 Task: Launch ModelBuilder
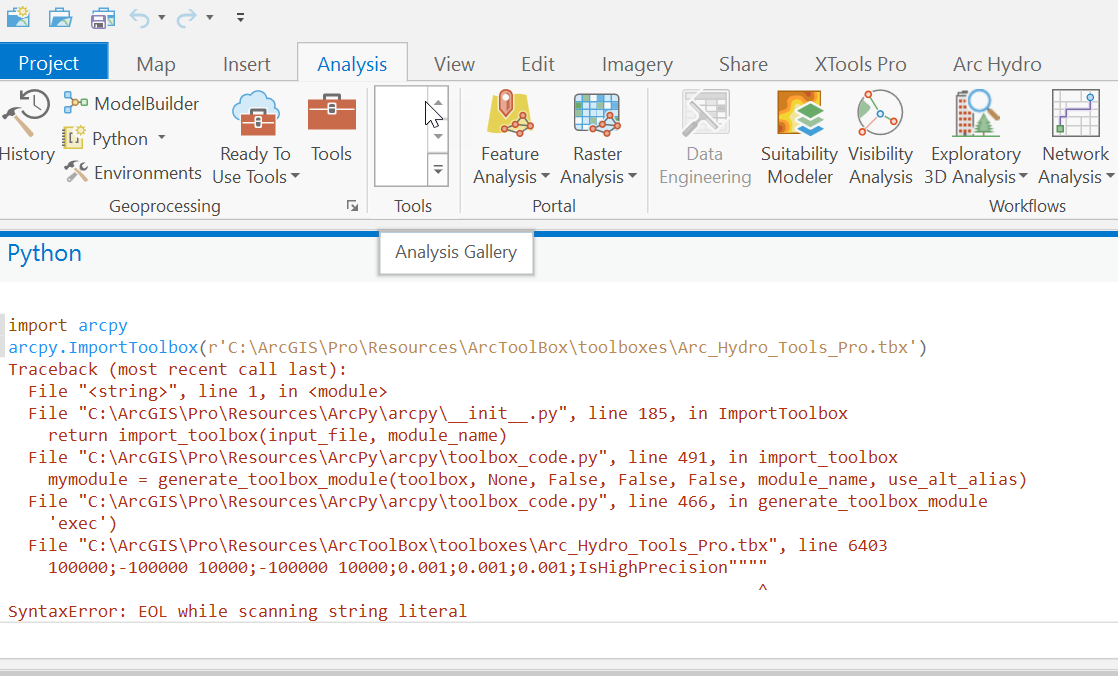[x=129, y=102]
